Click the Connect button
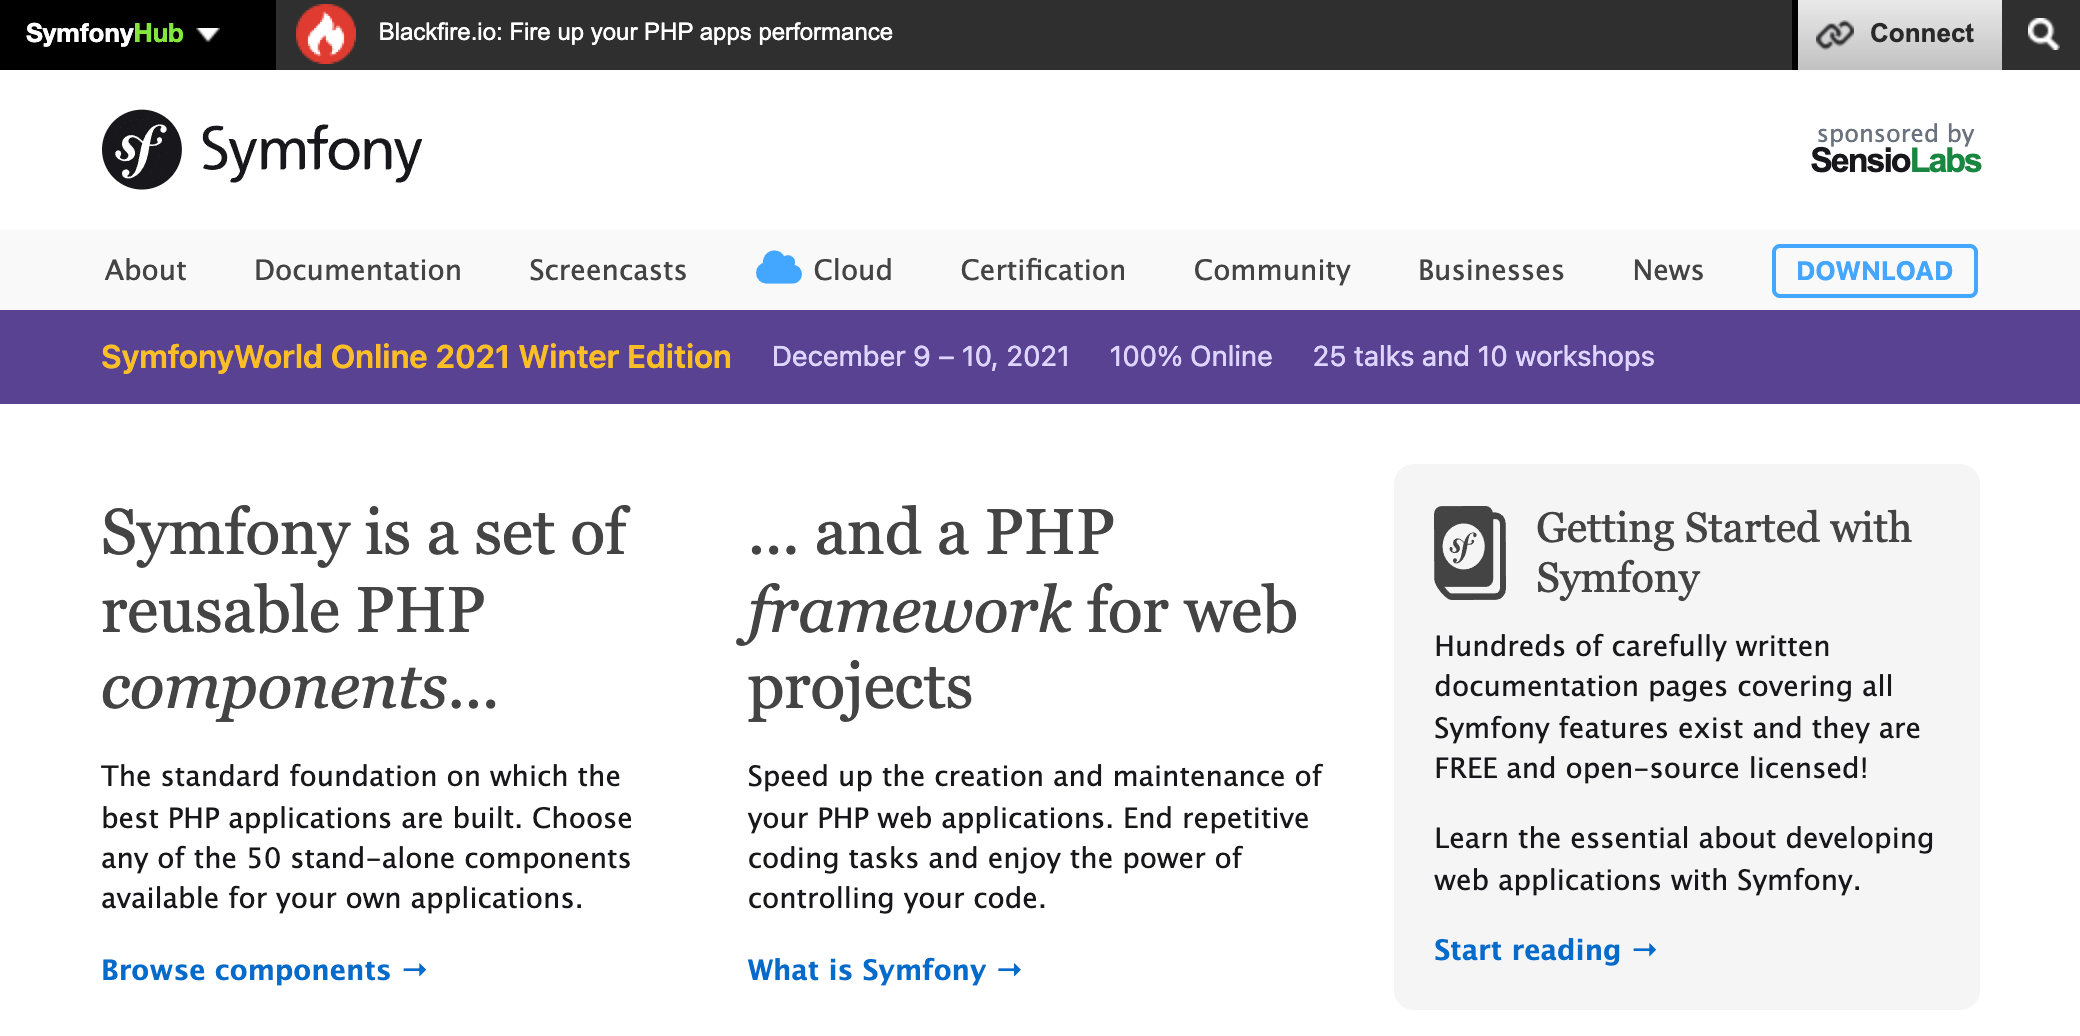 [x=1899, y=34]
